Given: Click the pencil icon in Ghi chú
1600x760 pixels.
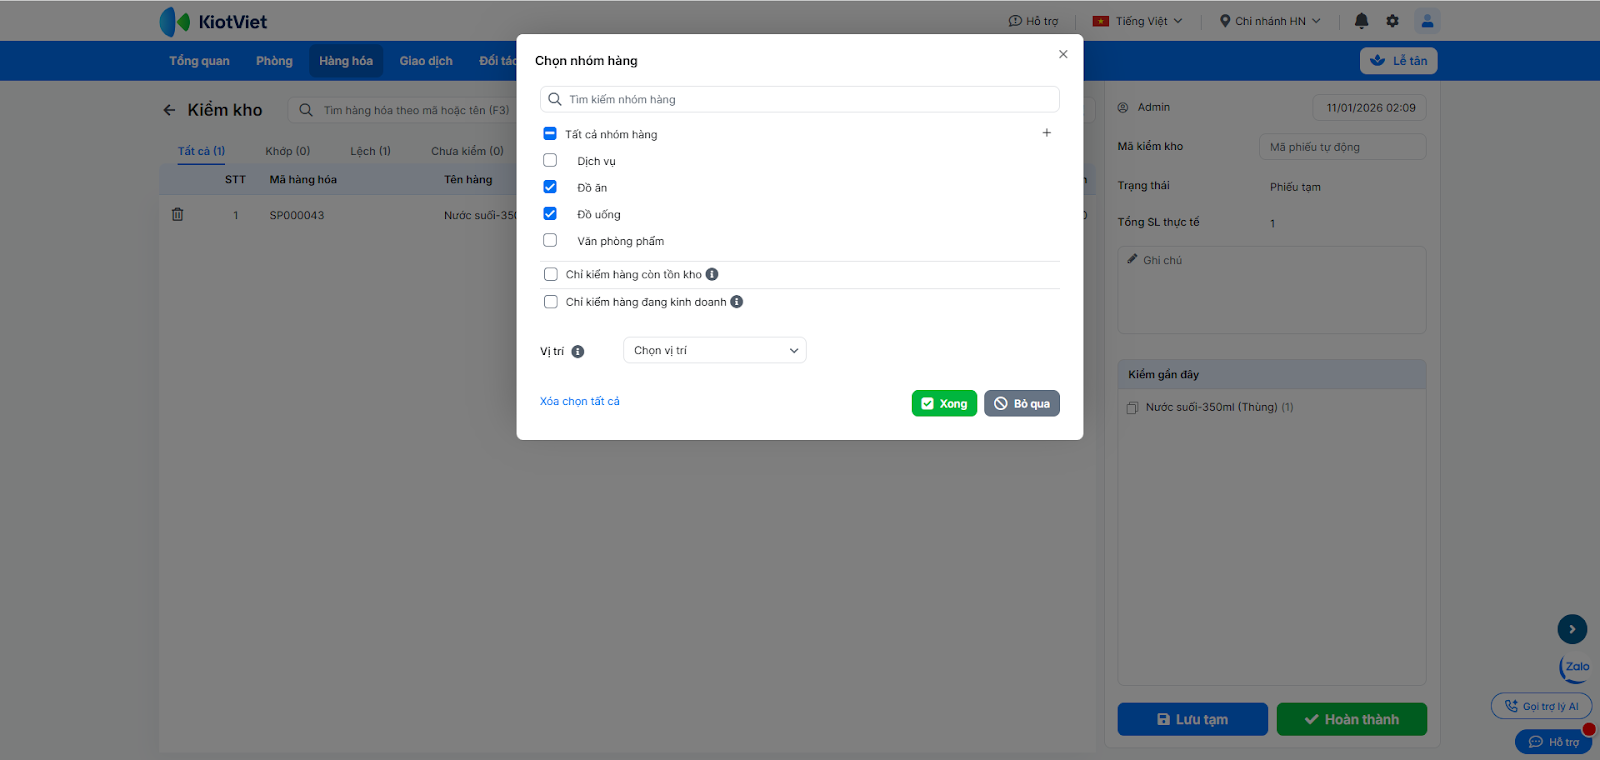Looking at the screenshot, I should point(1133,259).
